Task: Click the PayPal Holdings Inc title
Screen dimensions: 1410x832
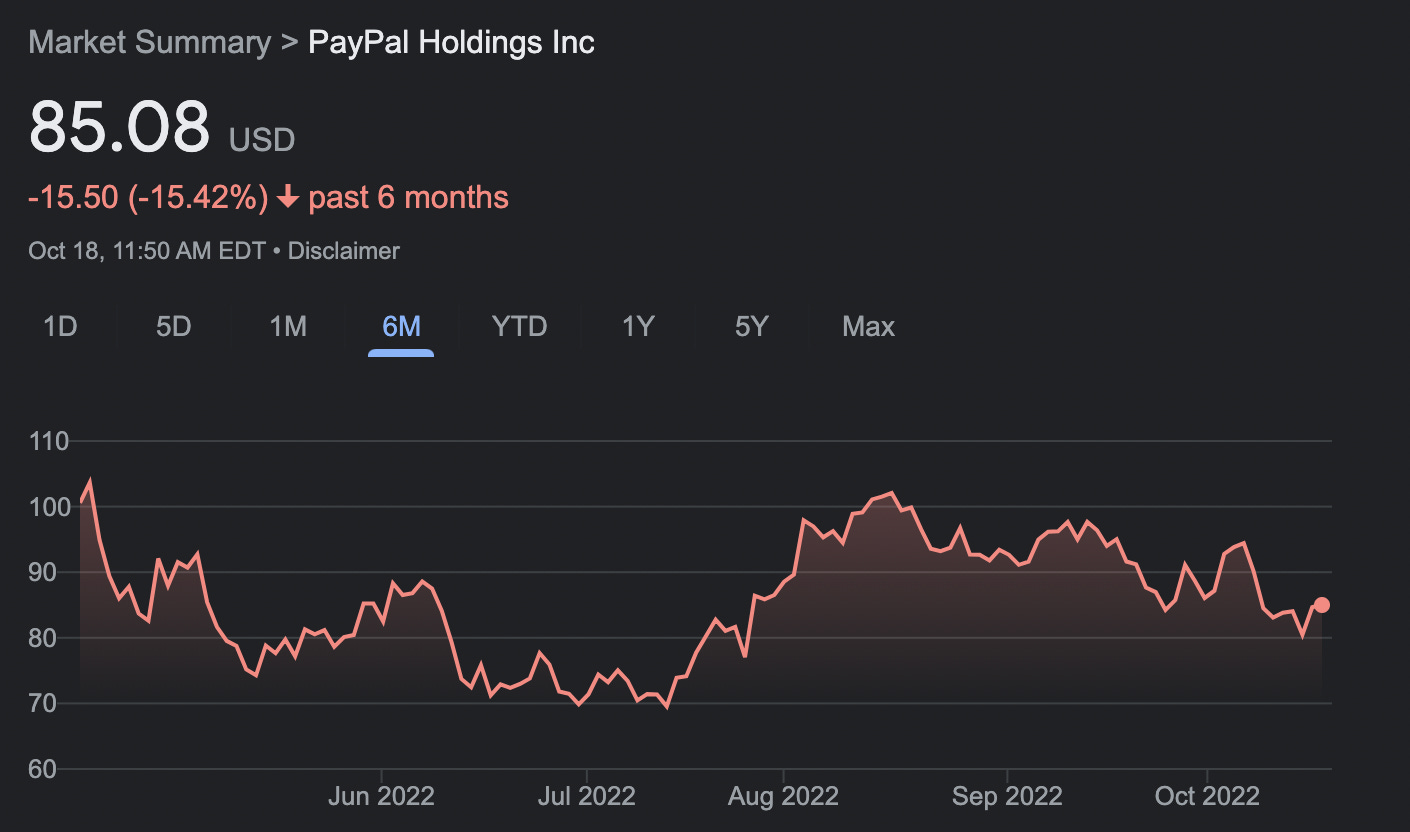Action: 451,42
